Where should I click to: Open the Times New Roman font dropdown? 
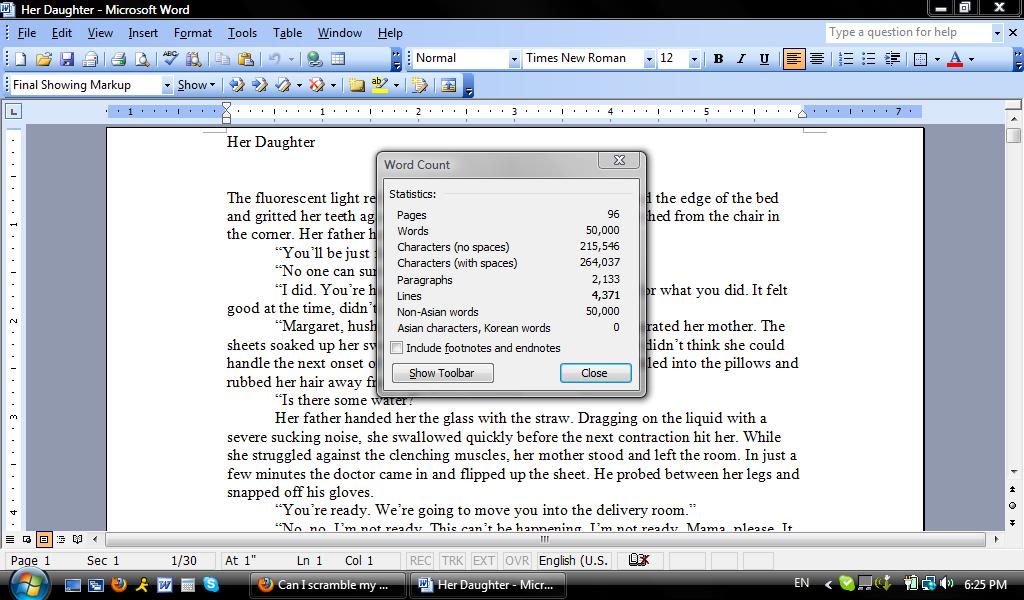coord(648,59)
